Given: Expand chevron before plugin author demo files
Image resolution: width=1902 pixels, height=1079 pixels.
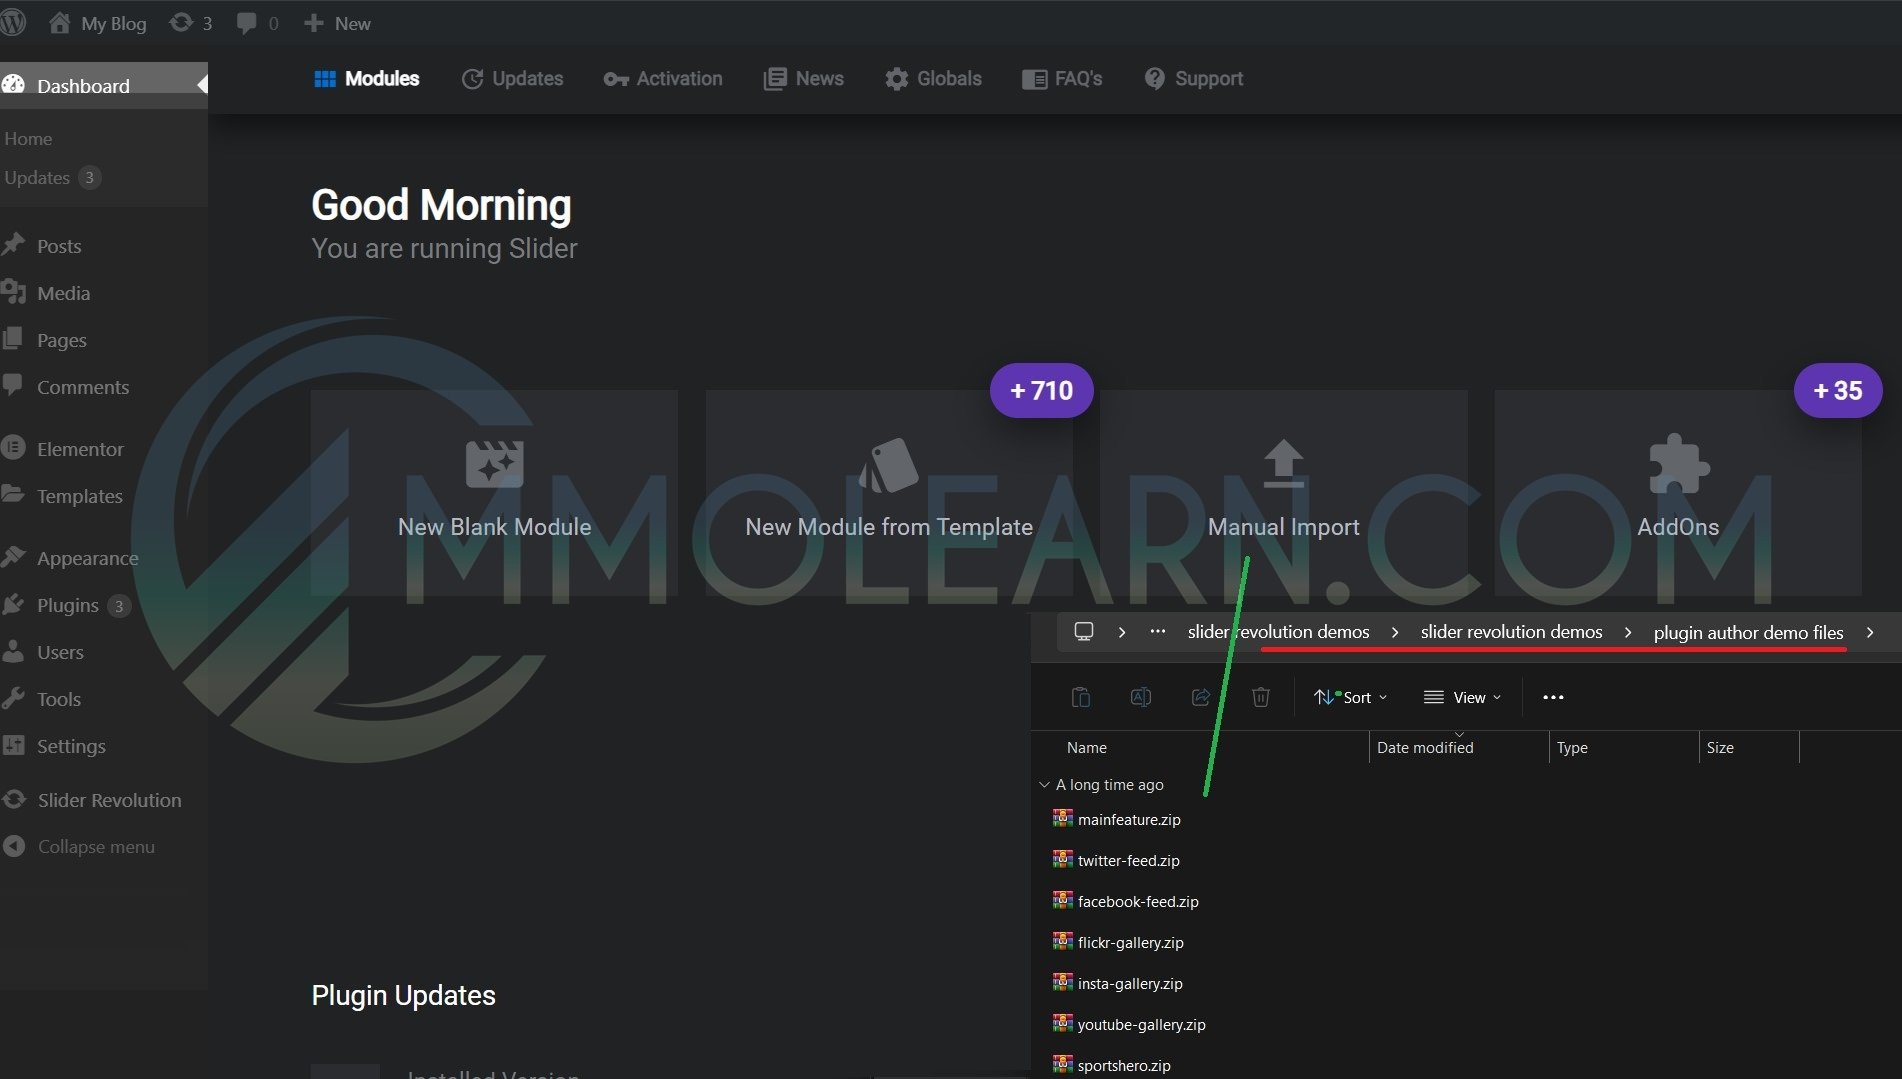Looking at the screenshot, I should point(1628,632).
